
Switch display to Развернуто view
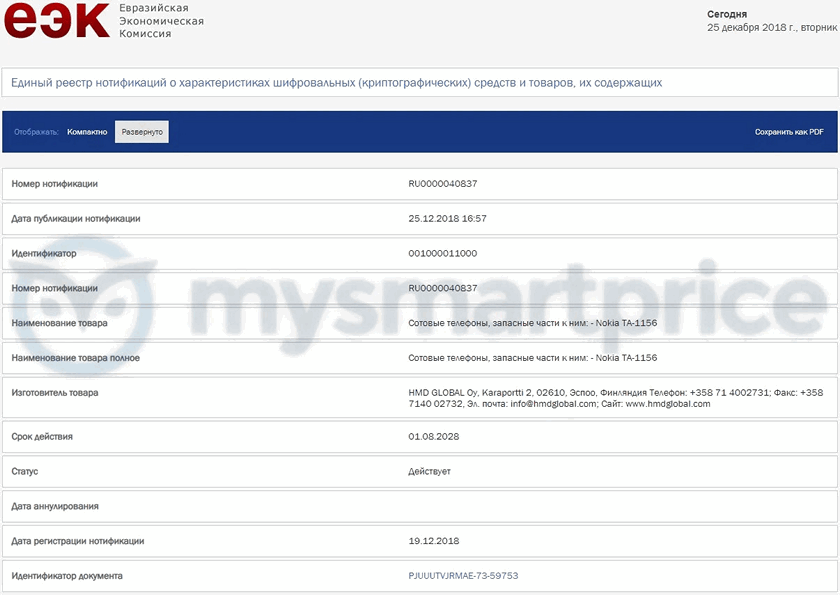(x=142, y=132)
